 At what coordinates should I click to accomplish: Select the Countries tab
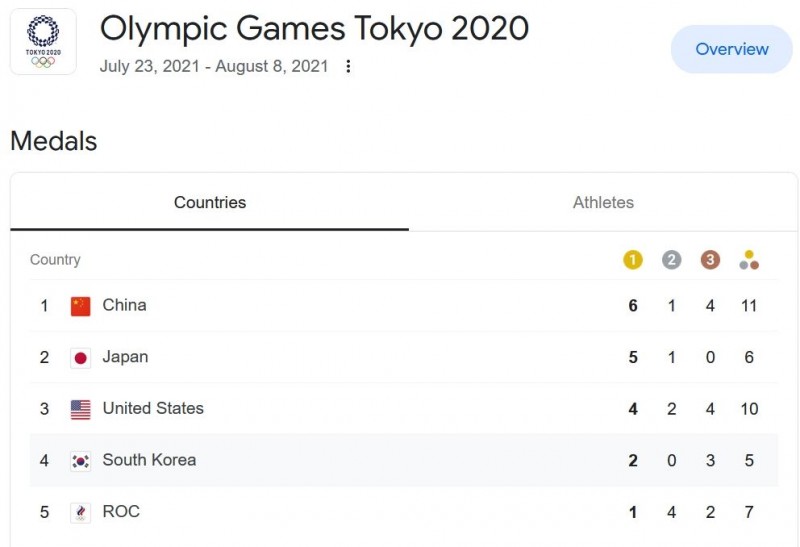tap(210, 203)
